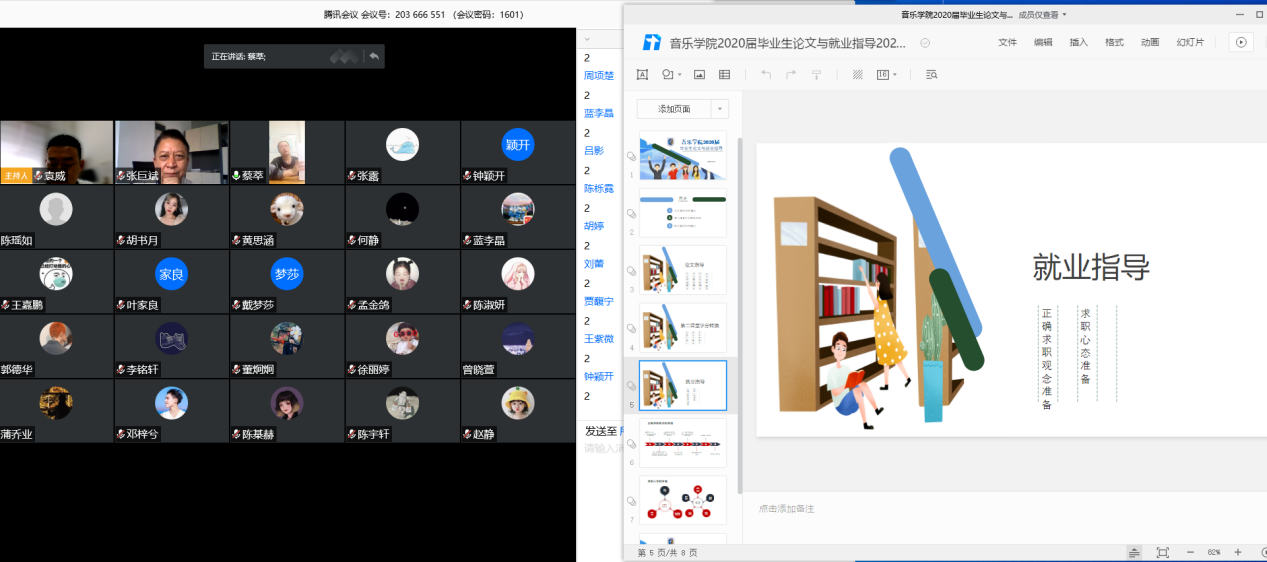Screen dimensions: 1267x562
Task: Open the find and replace icon
Action: 932,75
